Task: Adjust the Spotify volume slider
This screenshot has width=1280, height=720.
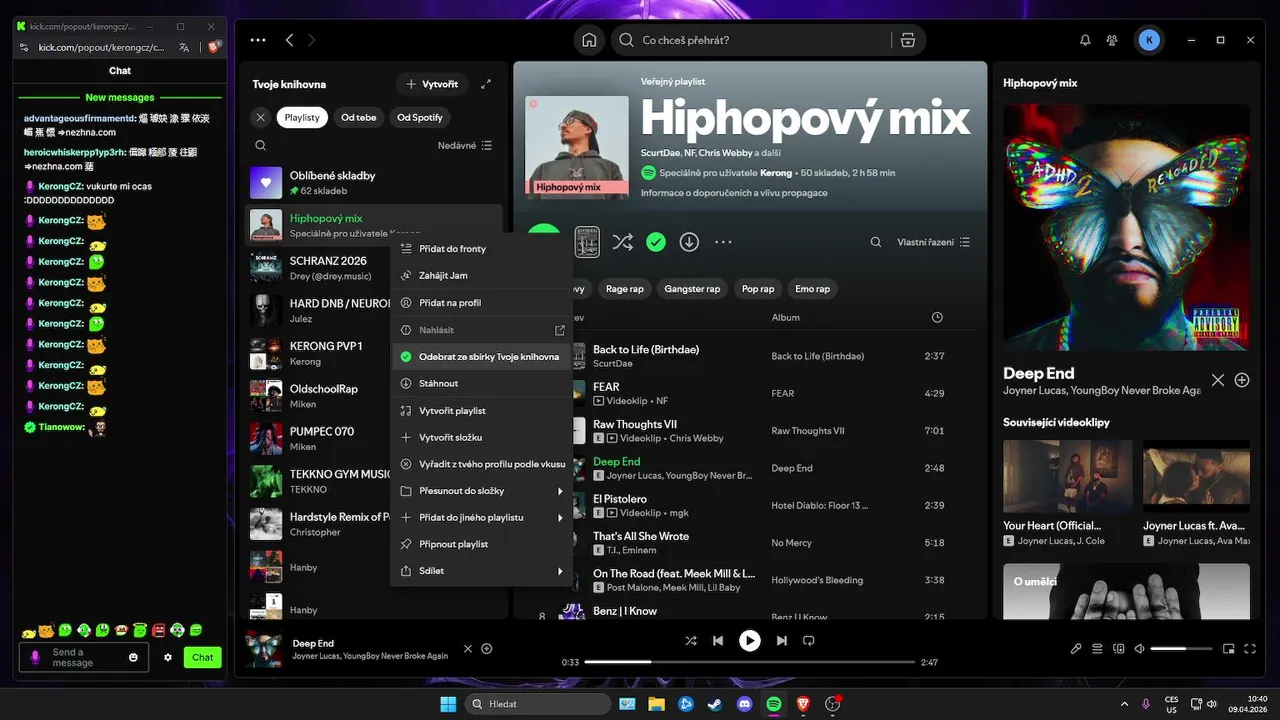Action: (x=1181, y=649)
